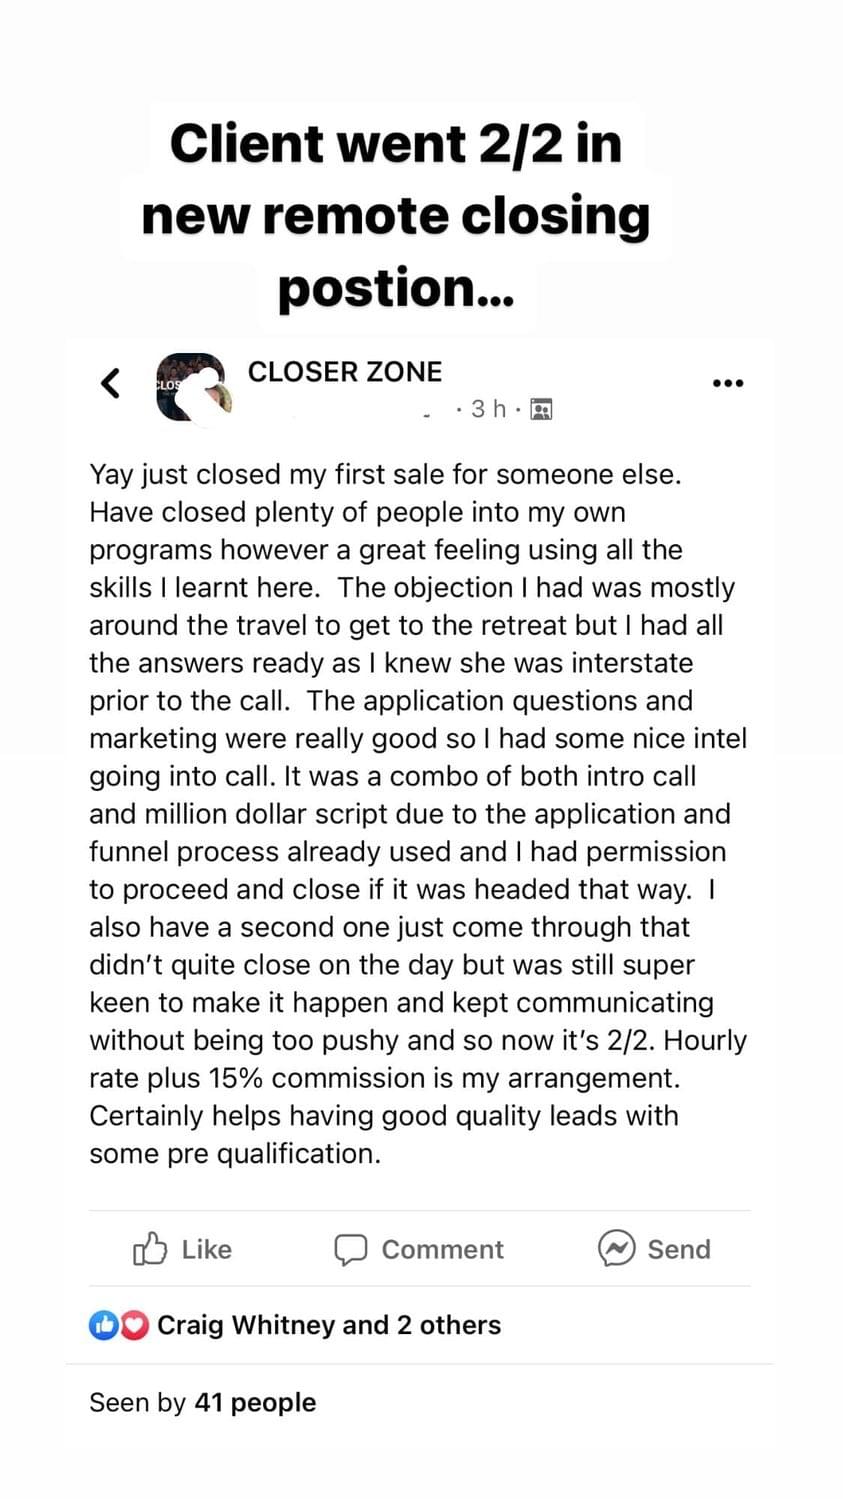
Task: Tap the headline Client went 2/2 caption
Action: pos(395,215)
